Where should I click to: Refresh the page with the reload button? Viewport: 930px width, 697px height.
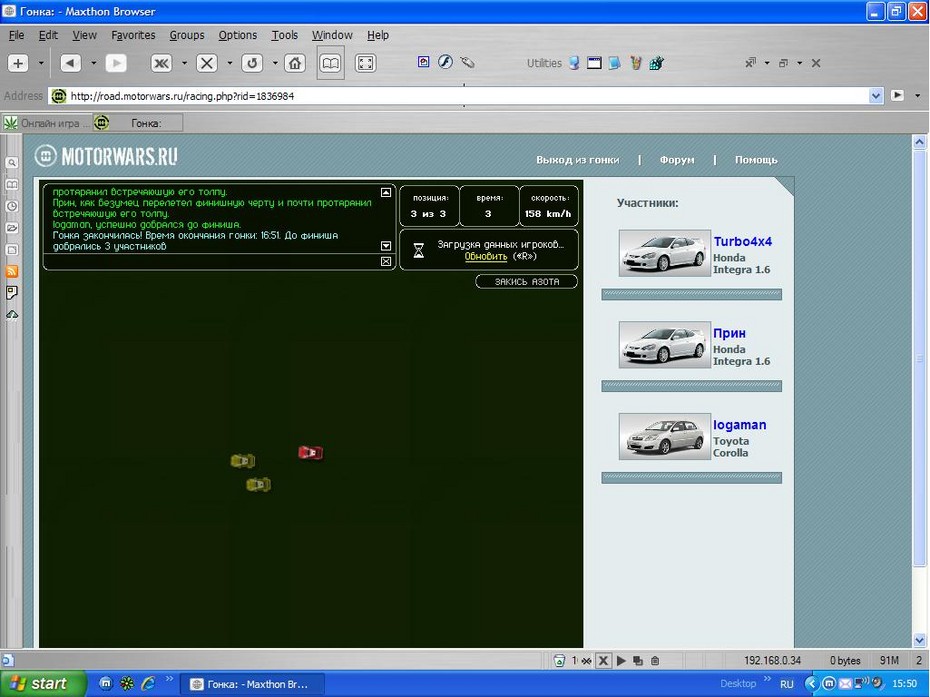(x=252, y=63)
